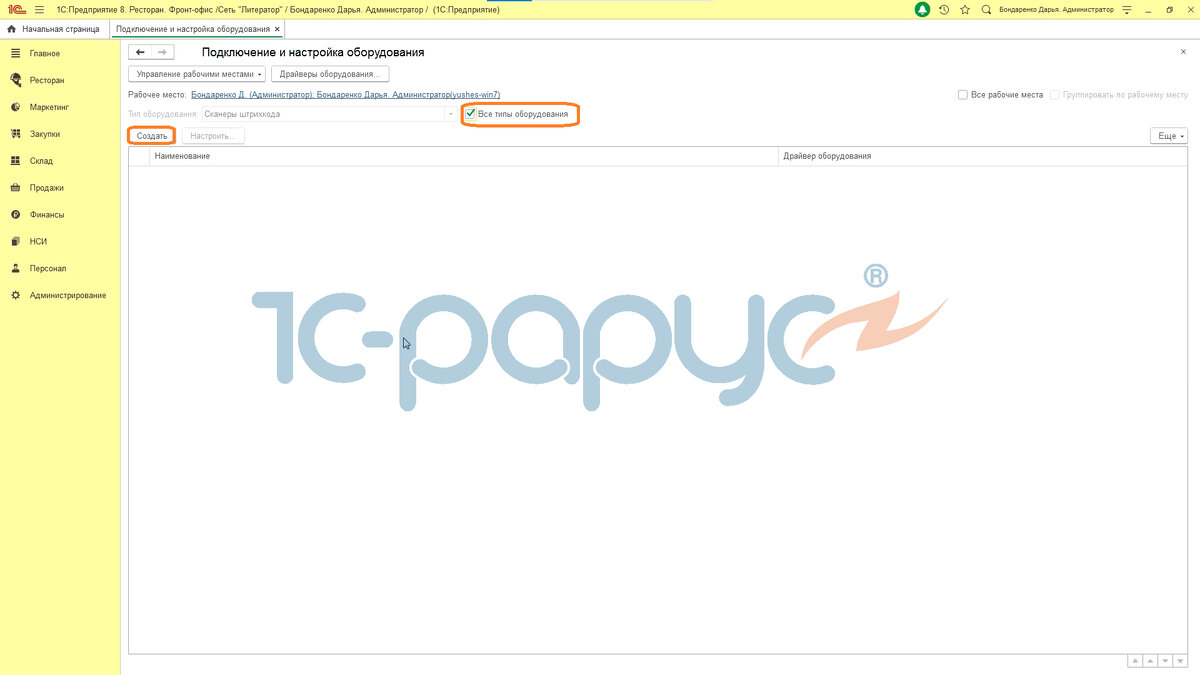Click Драйверы оборудования... button
The image size is (1200, 675).
coord(330,74)
